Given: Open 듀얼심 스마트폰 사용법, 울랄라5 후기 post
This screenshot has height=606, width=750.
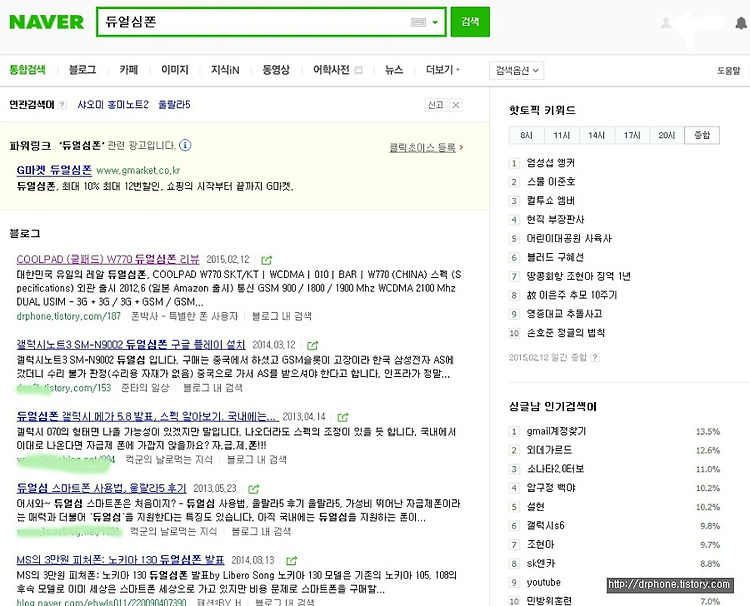Looking at the screenshot, I should [101, 488].
